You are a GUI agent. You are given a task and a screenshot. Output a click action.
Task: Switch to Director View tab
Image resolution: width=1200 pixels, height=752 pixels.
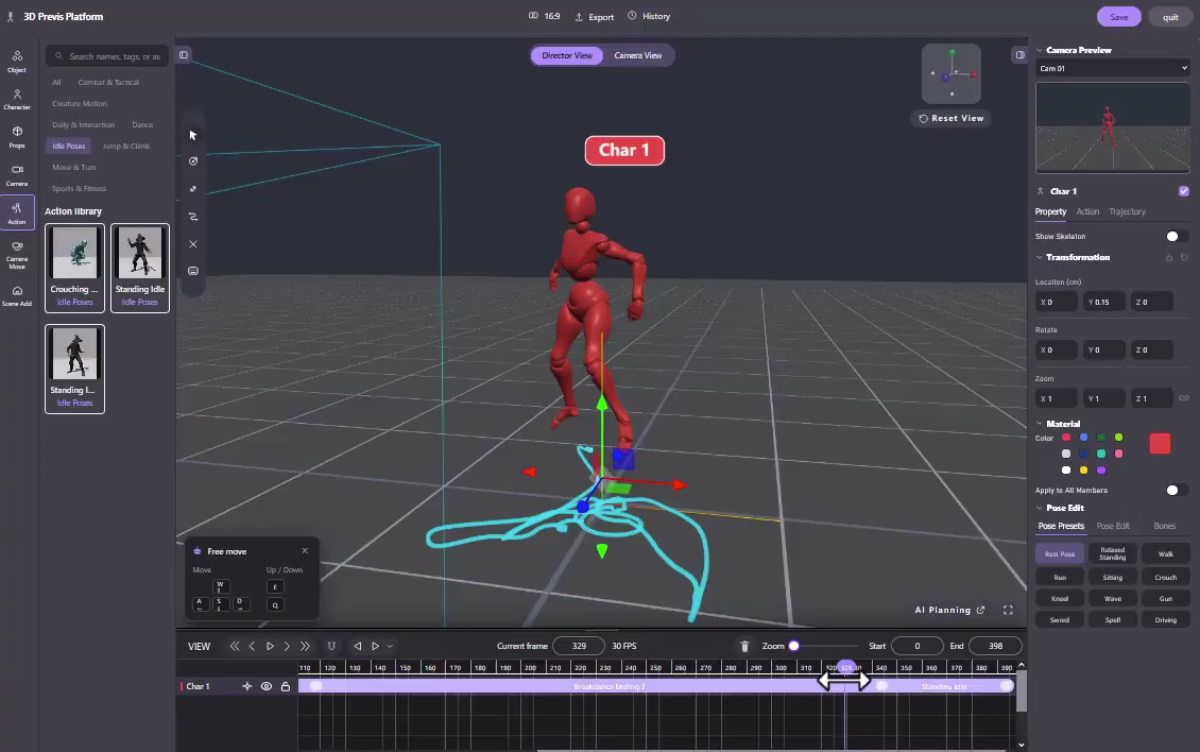pos(567,55)
